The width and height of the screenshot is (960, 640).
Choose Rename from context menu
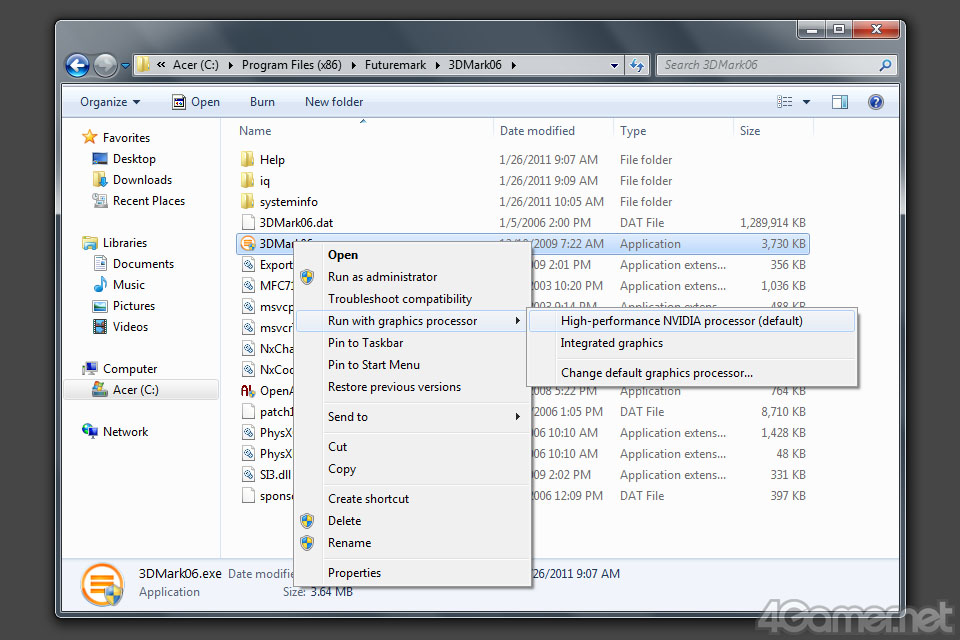349,543
